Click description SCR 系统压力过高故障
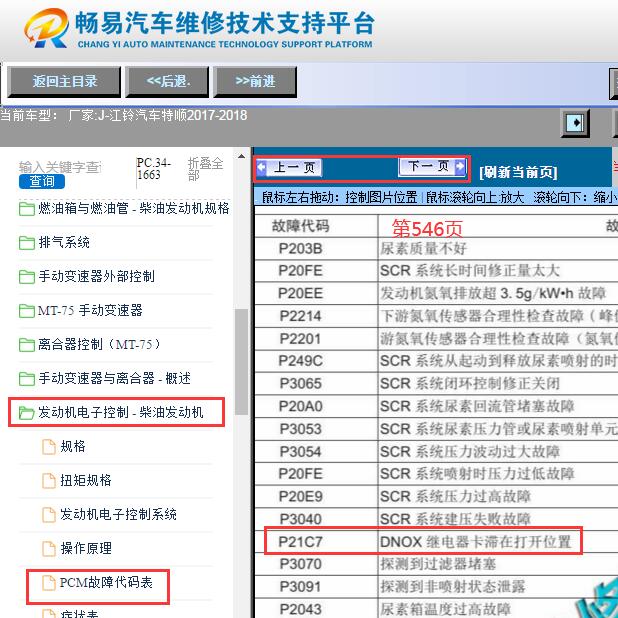618x618 pixels. click(x=455, y=496)
